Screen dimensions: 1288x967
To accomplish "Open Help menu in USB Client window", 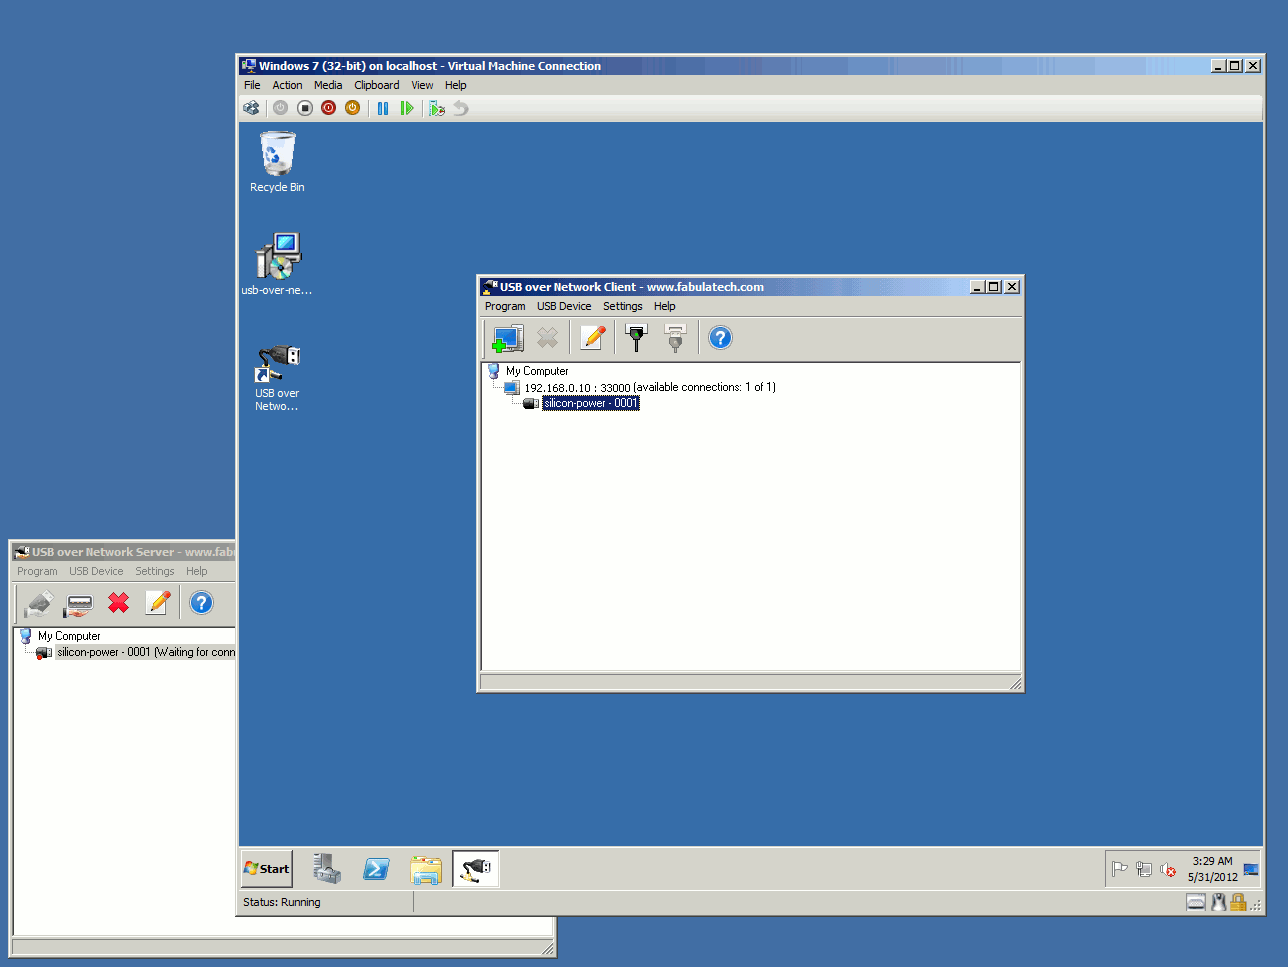I will (x=665, y=306).
